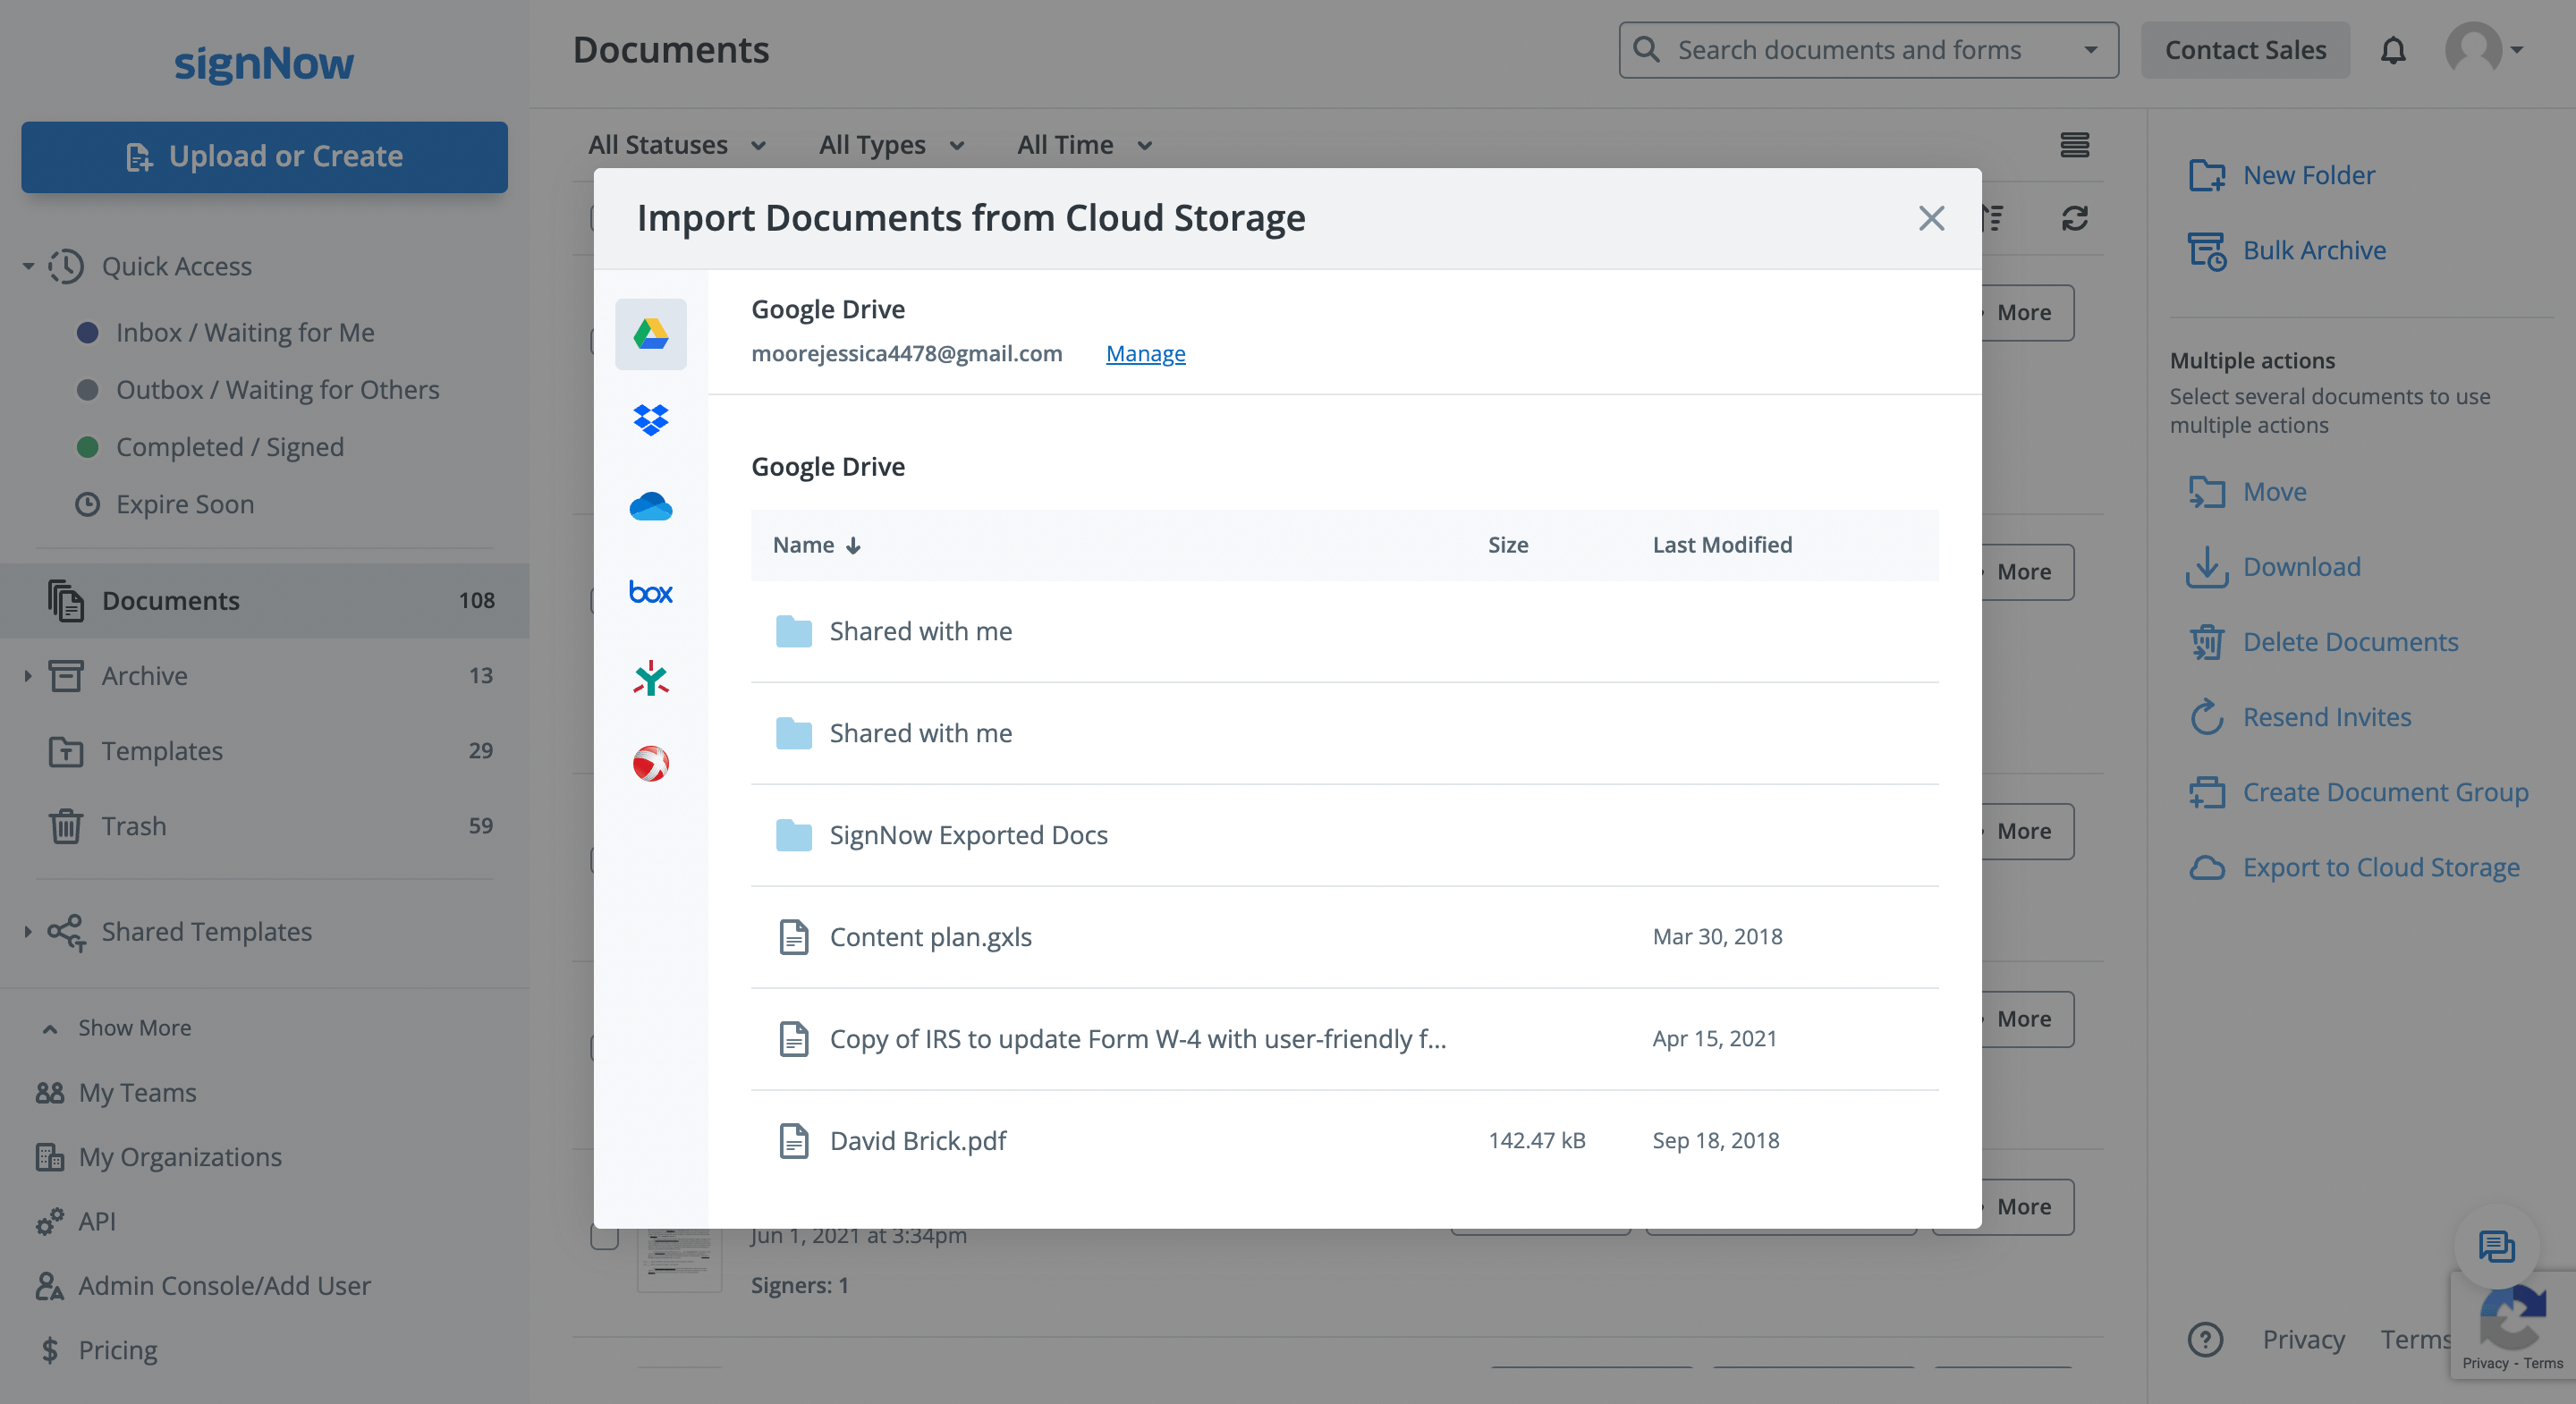This screenshot has width=2576, height=1404.
Task: Go to Completed / Signed documents
Action: pyautogui.click(x=229, y=447)
